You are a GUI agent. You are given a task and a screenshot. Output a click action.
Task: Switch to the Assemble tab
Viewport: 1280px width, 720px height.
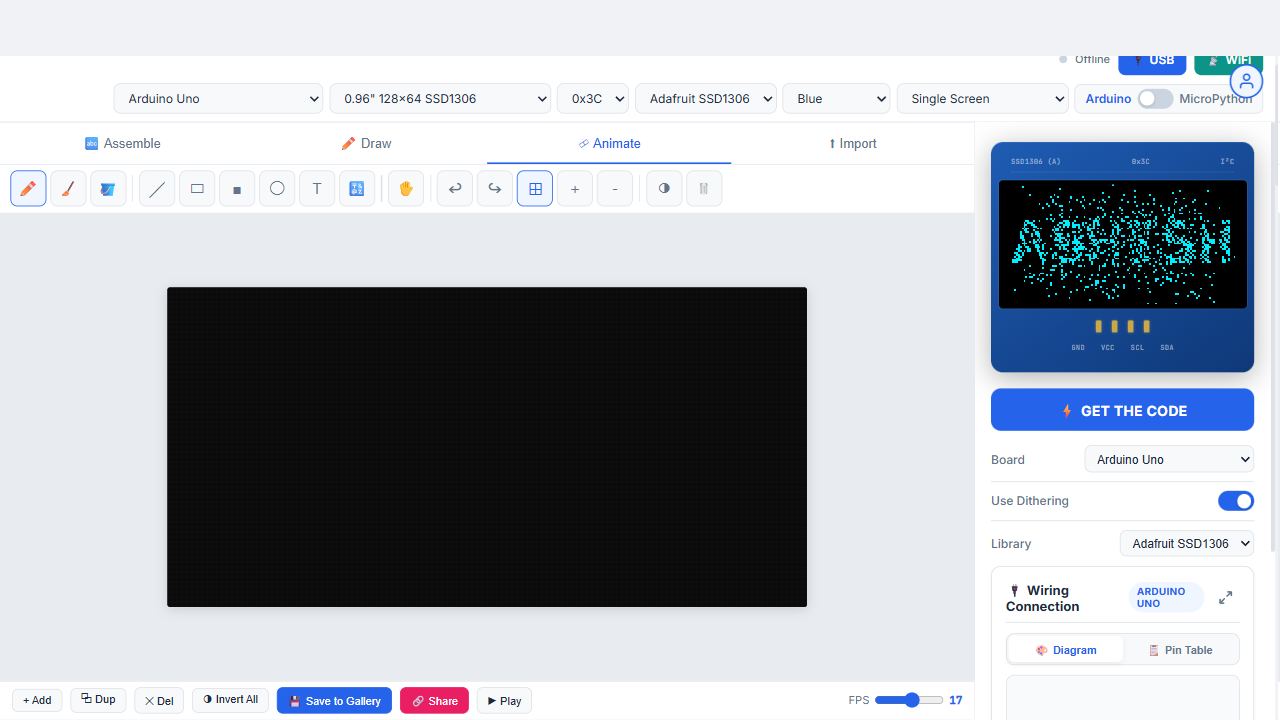(122, 143)
